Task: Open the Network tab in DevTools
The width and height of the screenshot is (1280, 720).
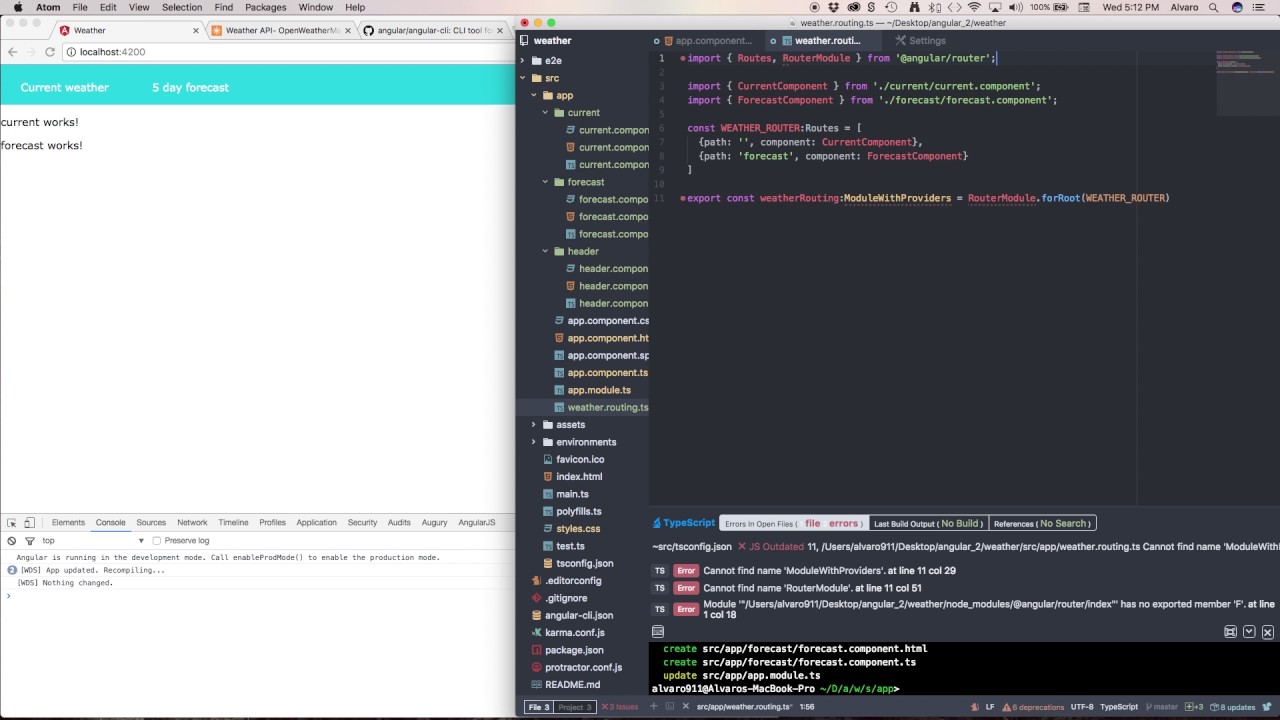Action: [x=192, y=523]
